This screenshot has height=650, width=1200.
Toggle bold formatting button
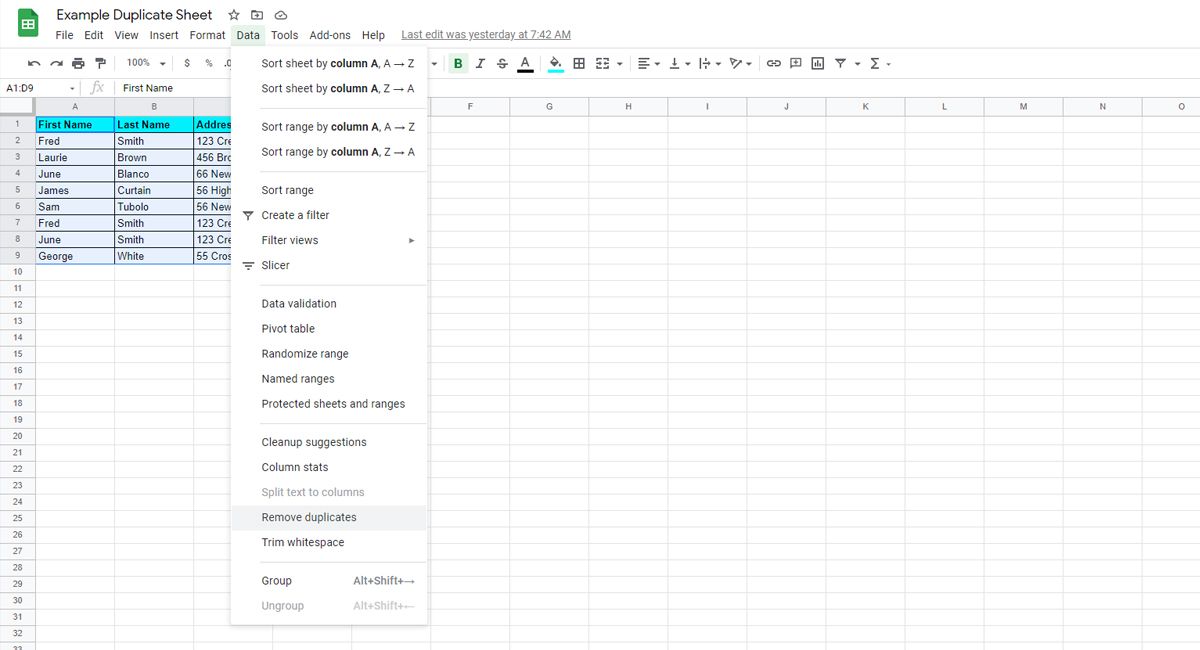click(x=458, y=63)
